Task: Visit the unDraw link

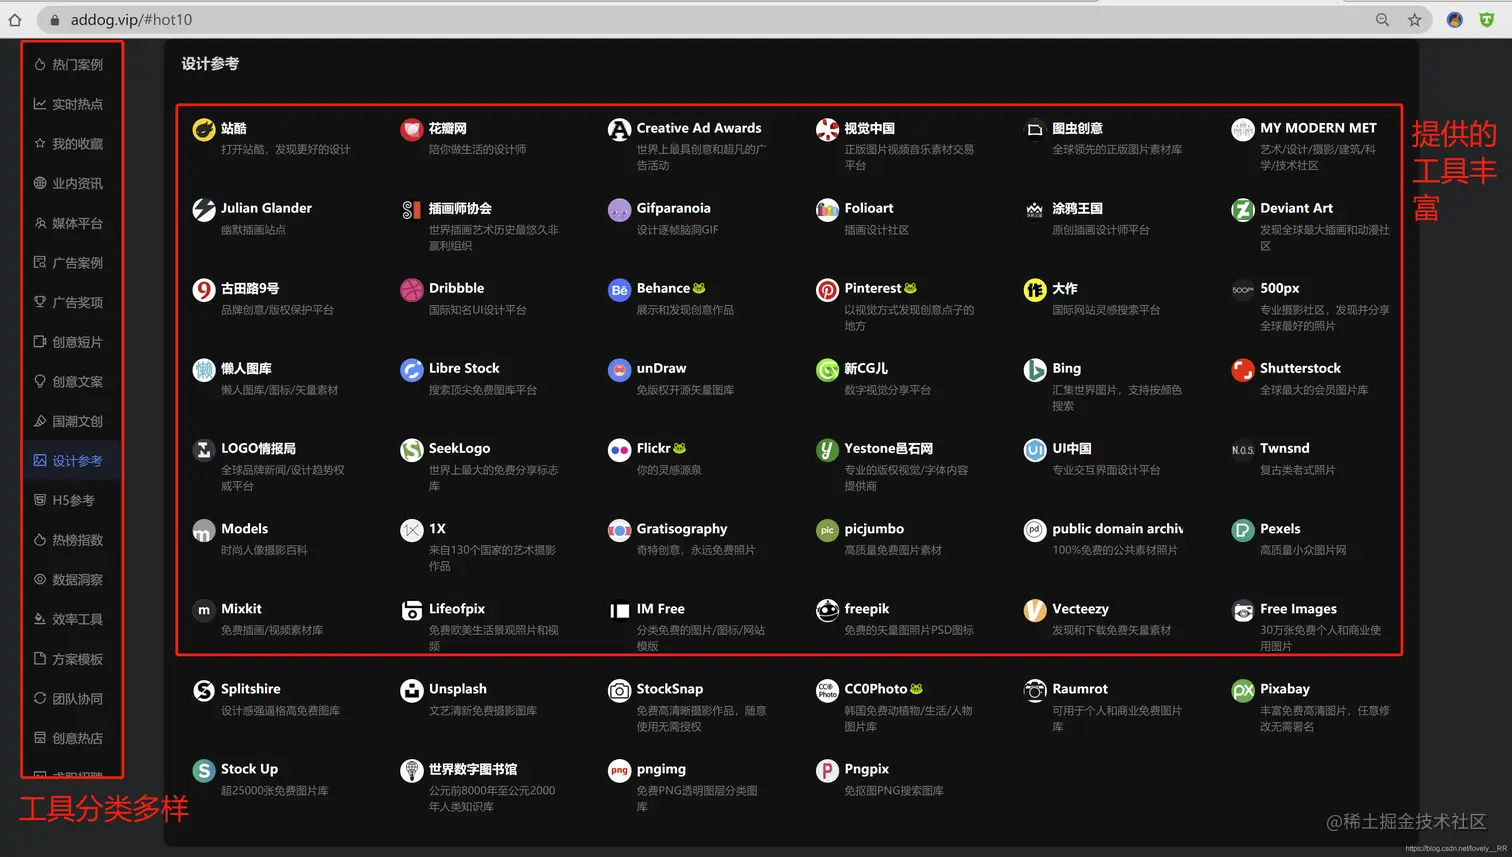Action: coord(661,368)
